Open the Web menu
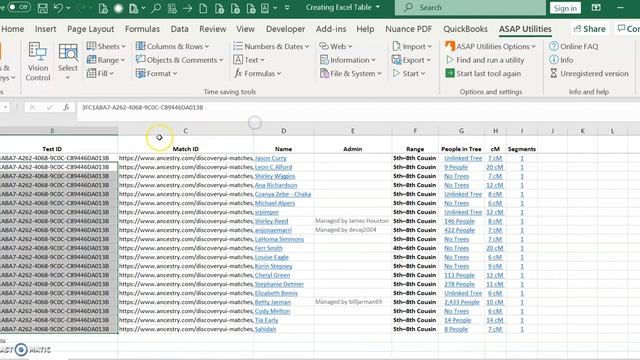Image resolution: width=640 pixels, height=360 pixels. (336, 47)
